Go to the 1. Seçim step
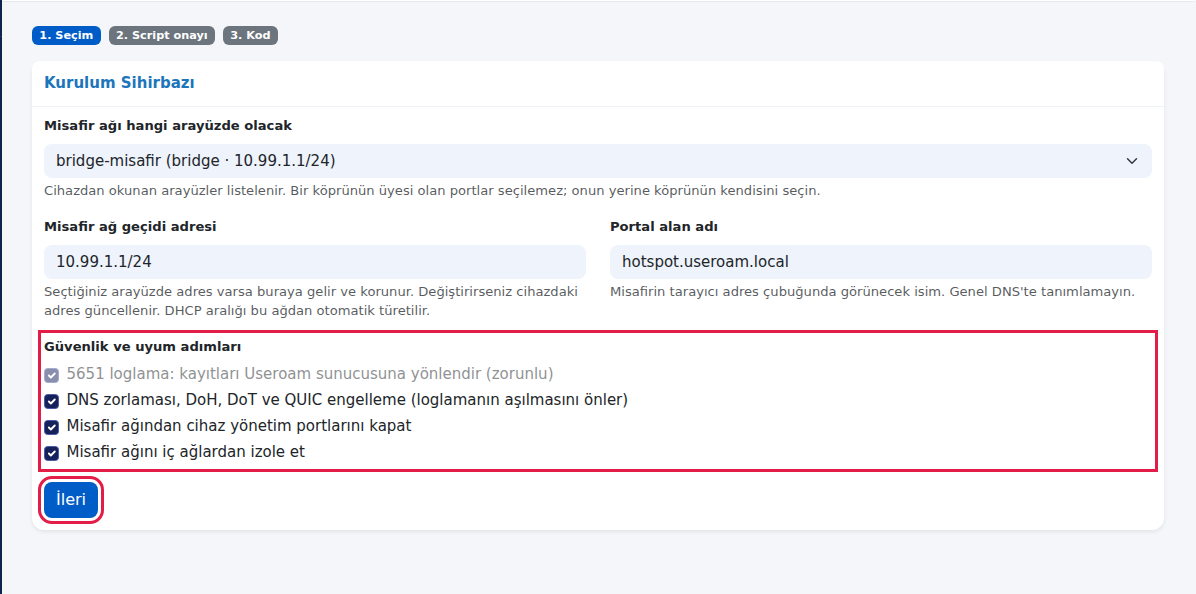The image size is (1196, 594). coord(66,35)
